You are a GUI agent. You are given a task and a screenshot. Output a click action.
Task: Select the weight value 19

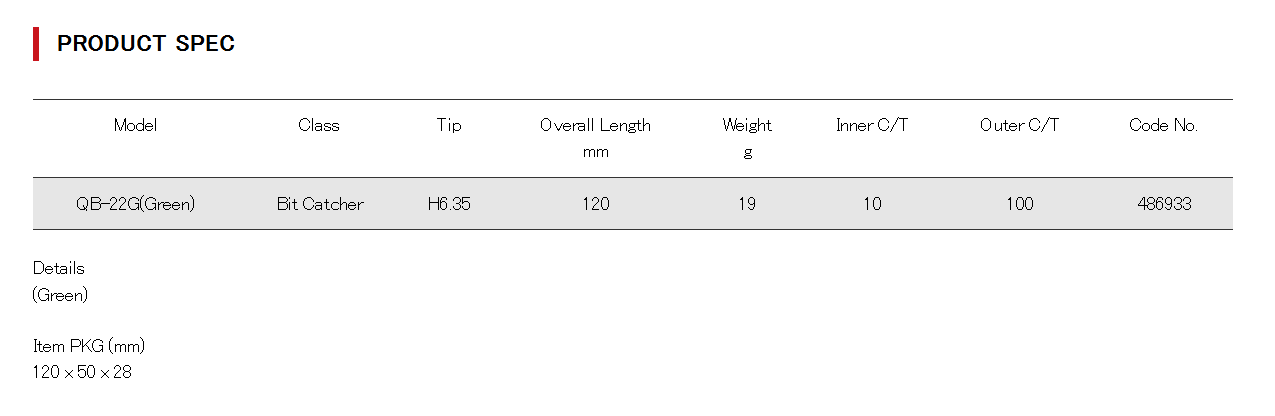click(x=747, y=204)
